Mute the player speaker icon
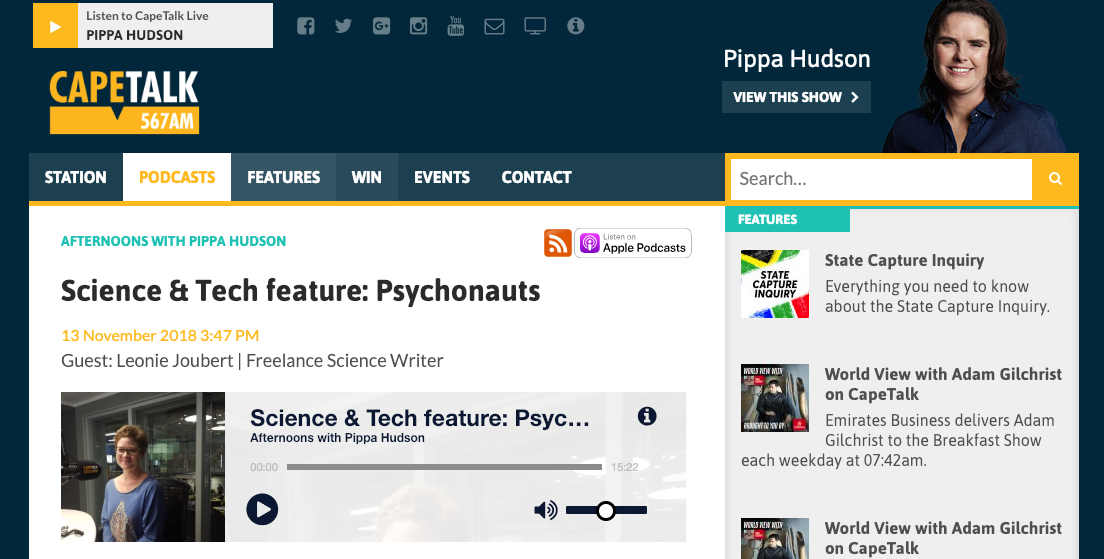1104x559 pixels. click(x=546, y=510)
